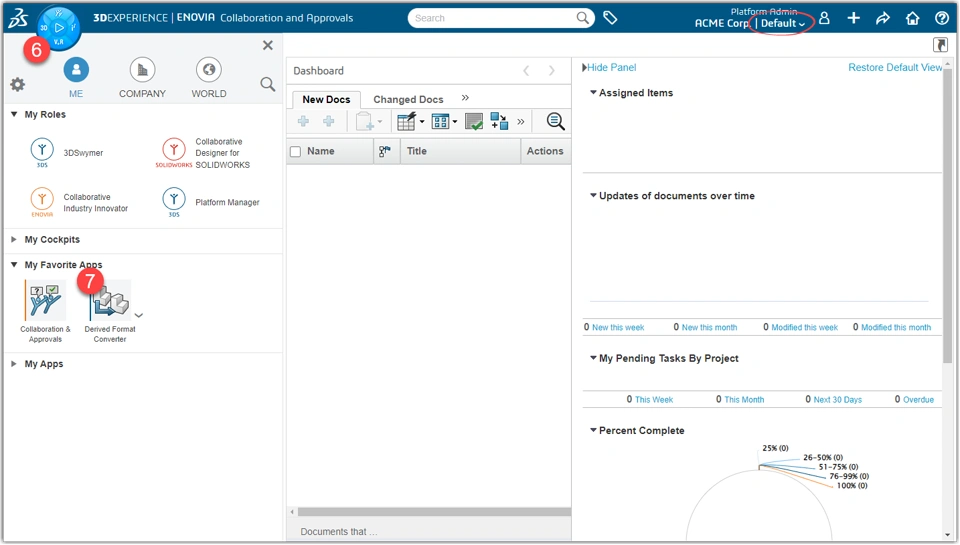Click the Actions column header

click(x=545, y=151)
